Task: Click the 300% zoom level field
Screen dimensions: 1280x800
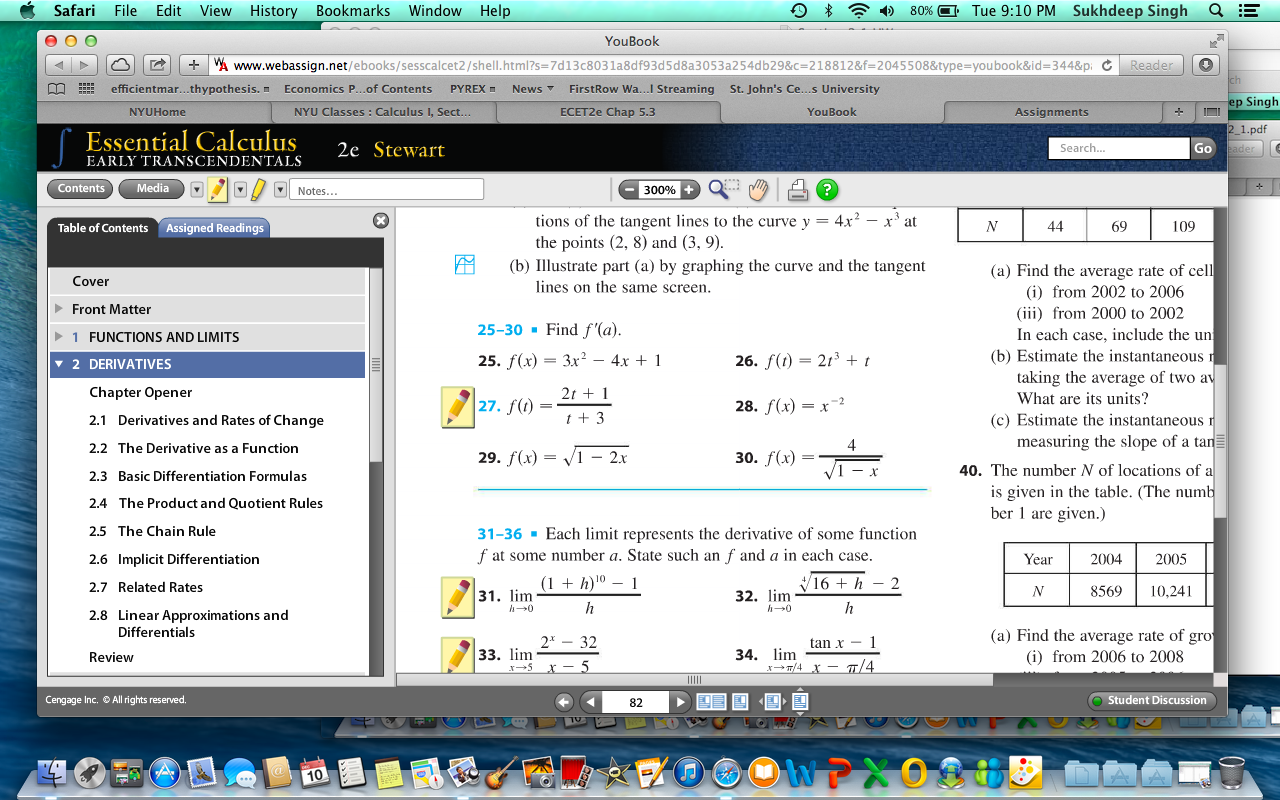Action: coord(659,190)
